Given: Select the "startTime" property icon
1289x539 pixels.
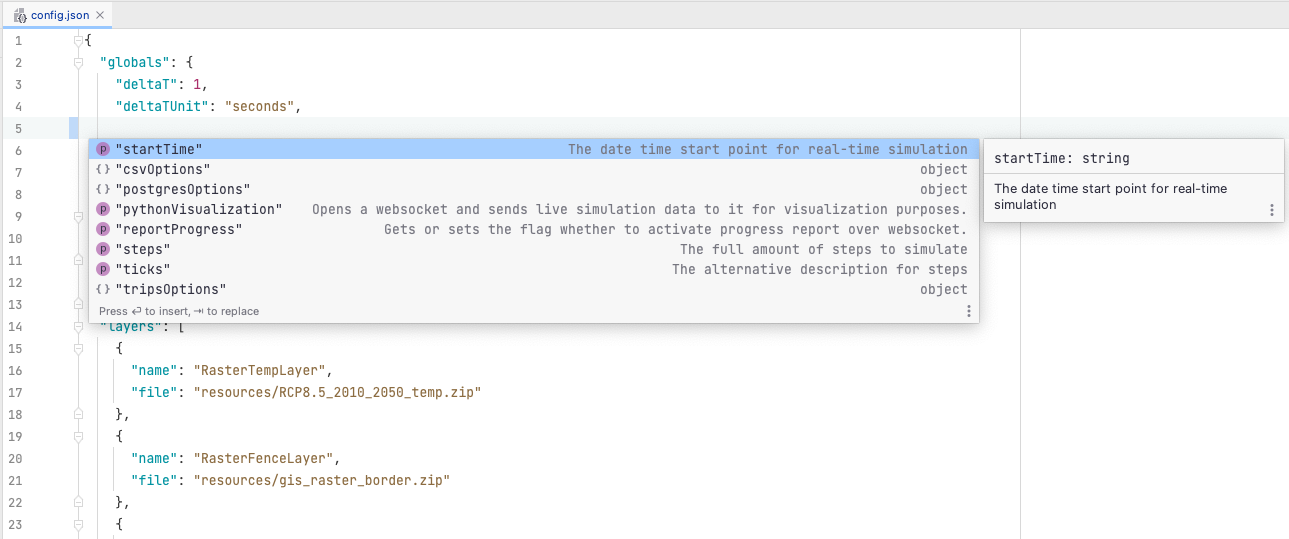Looking at the screenshot, I should [103, 149].
